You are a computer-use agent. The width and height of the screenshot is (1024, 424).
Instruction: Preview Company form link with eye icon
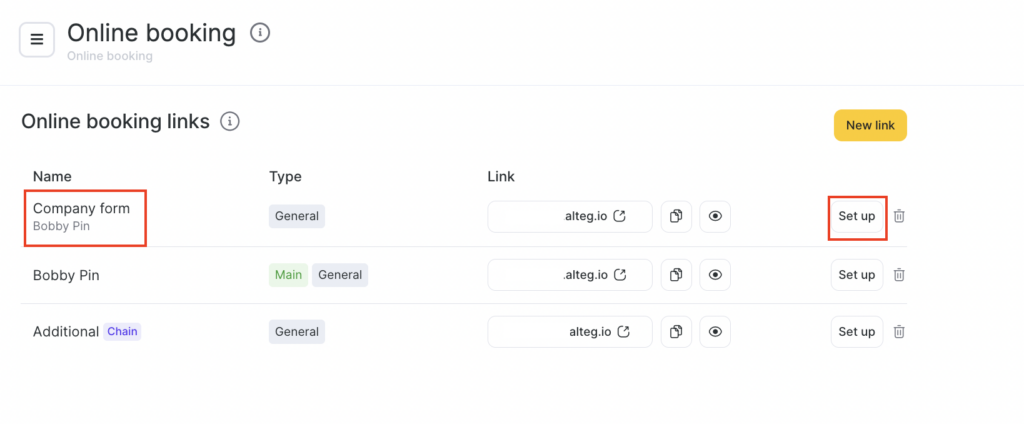pos(714,217)
